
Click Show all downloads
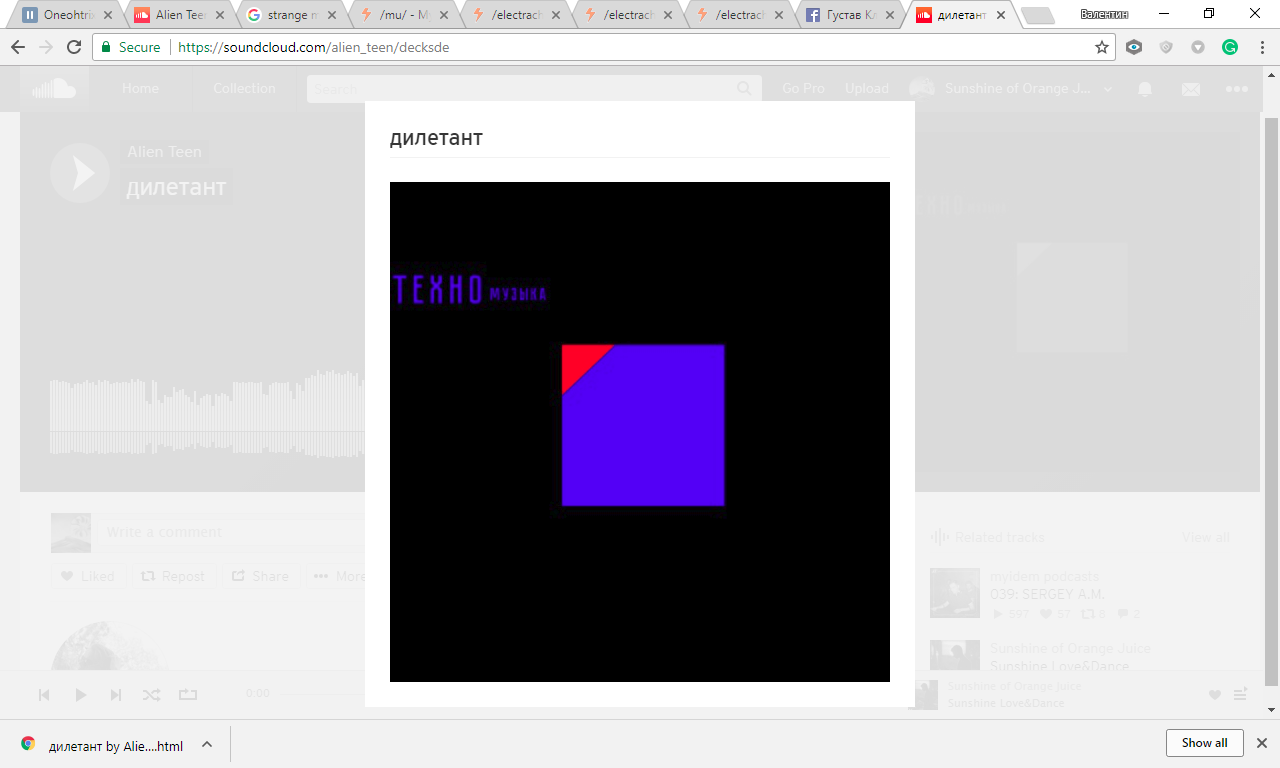[x=1204, y=743]
